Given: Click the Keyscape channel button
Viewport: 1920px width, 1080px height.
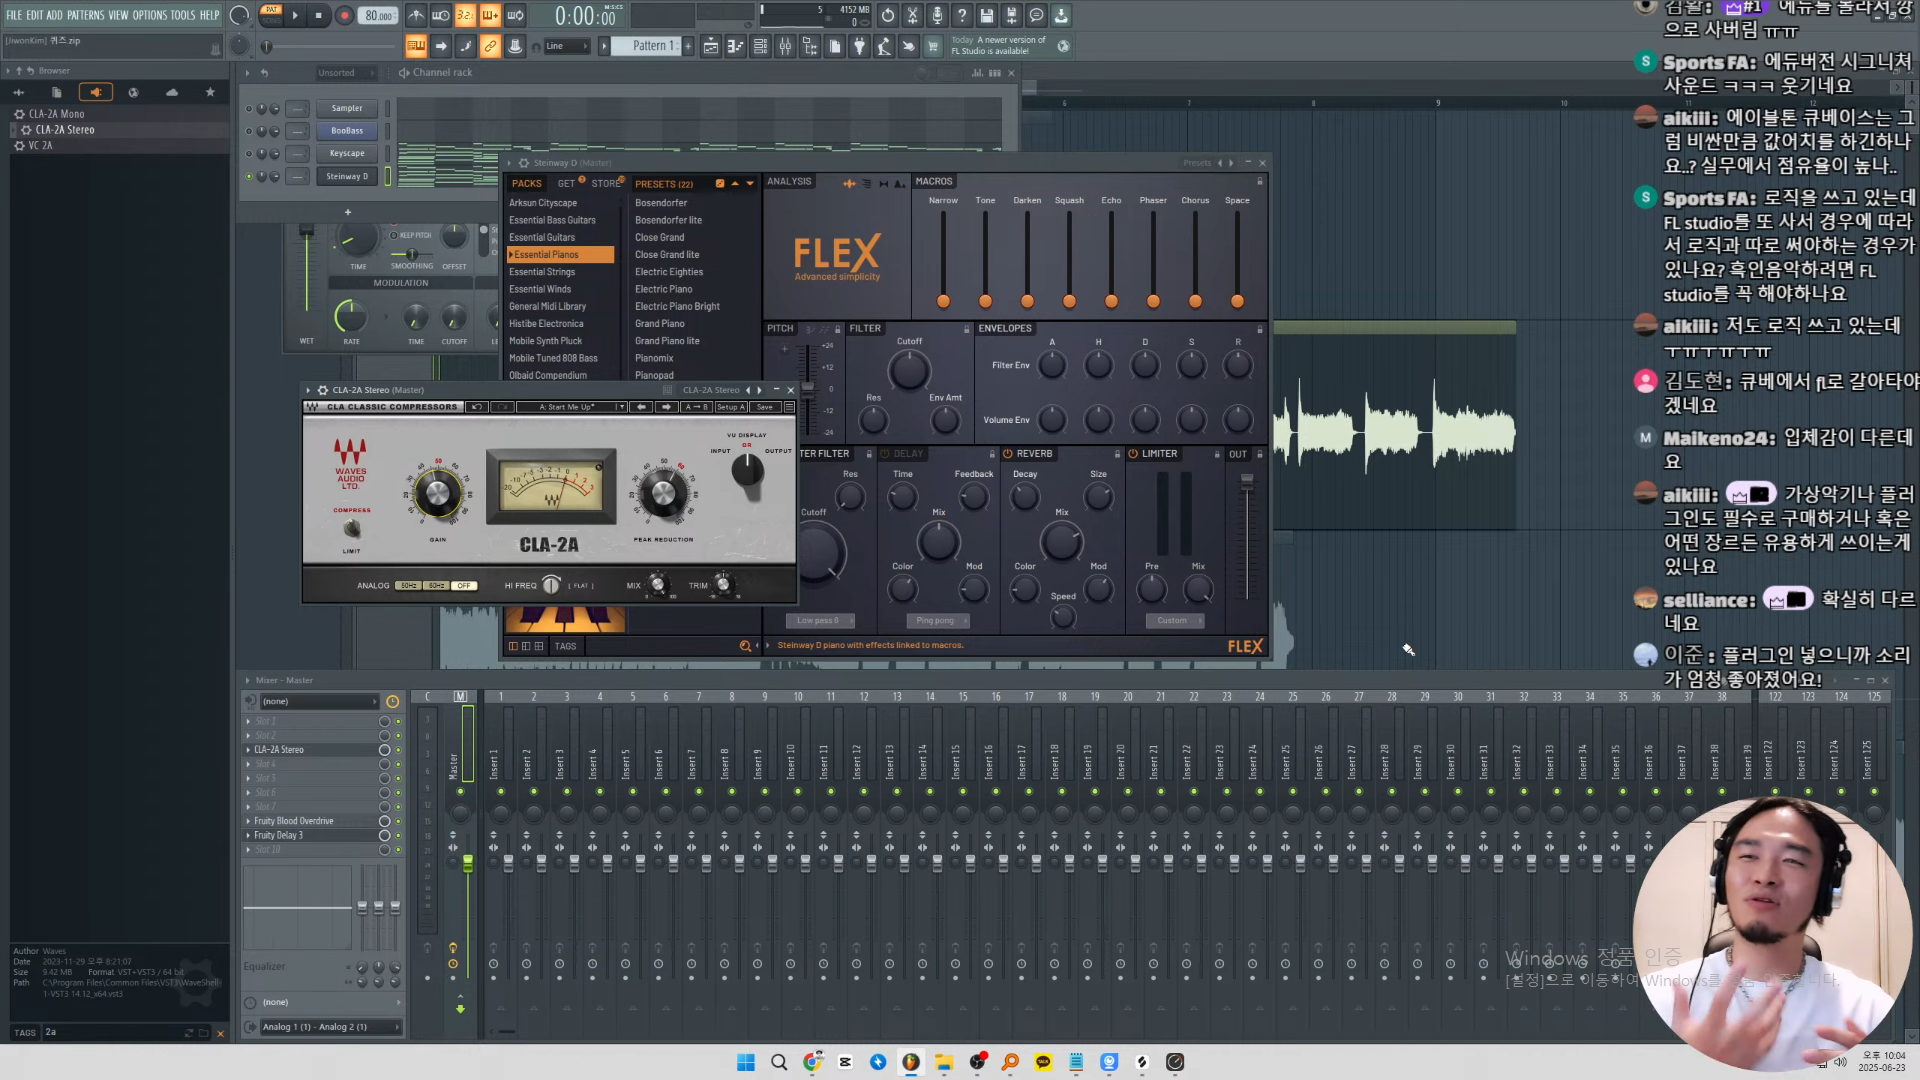Looking at the screenshot, I should click(347, 154).
